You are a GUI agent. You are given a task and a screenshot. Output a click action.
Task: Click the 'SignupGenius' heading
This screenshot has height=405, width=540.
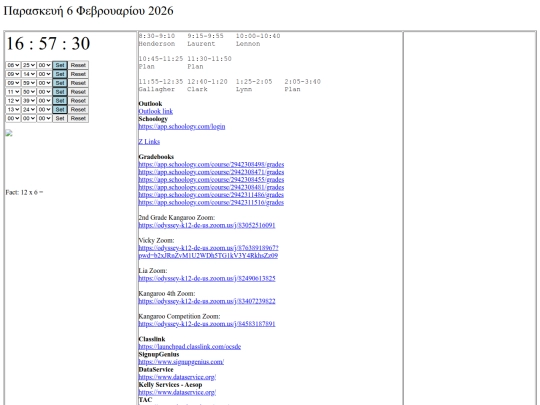point(159,354)
